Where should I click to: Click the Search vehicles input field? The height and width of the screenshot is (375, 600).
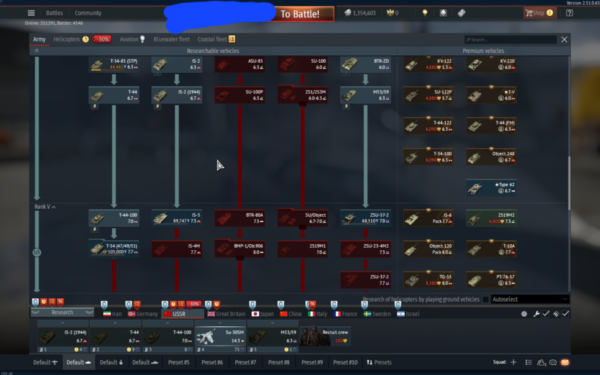(x=510, y=39)
